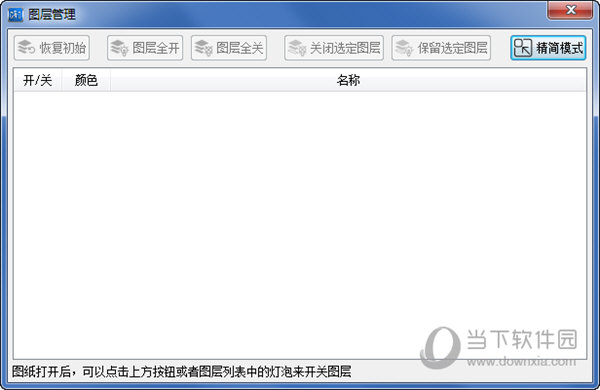Click 保留选定图层 to keep selected layers
The image size is (600, 390).
tap(441, 48)
